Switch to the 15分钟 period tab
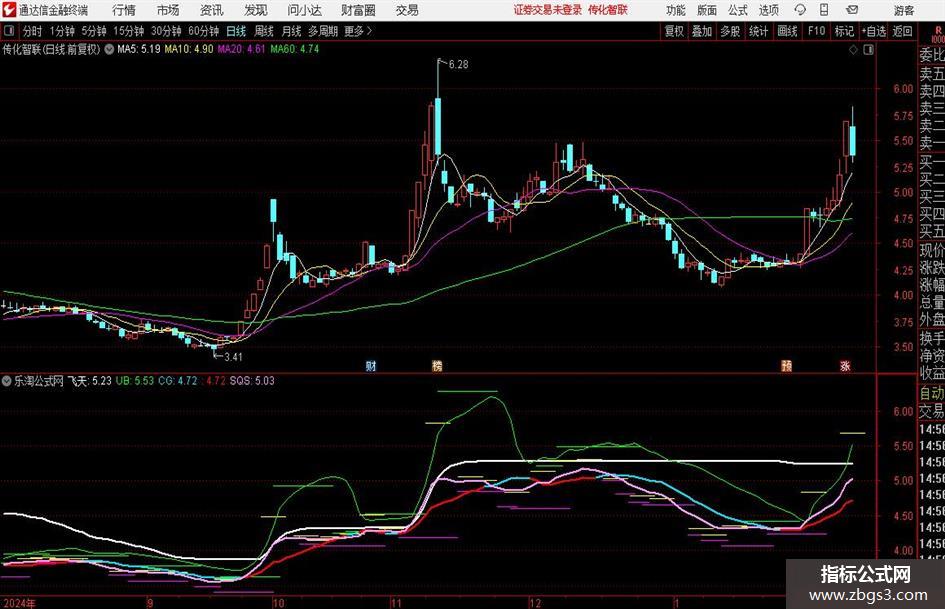 pyautogui.click(x=129, y=31)
